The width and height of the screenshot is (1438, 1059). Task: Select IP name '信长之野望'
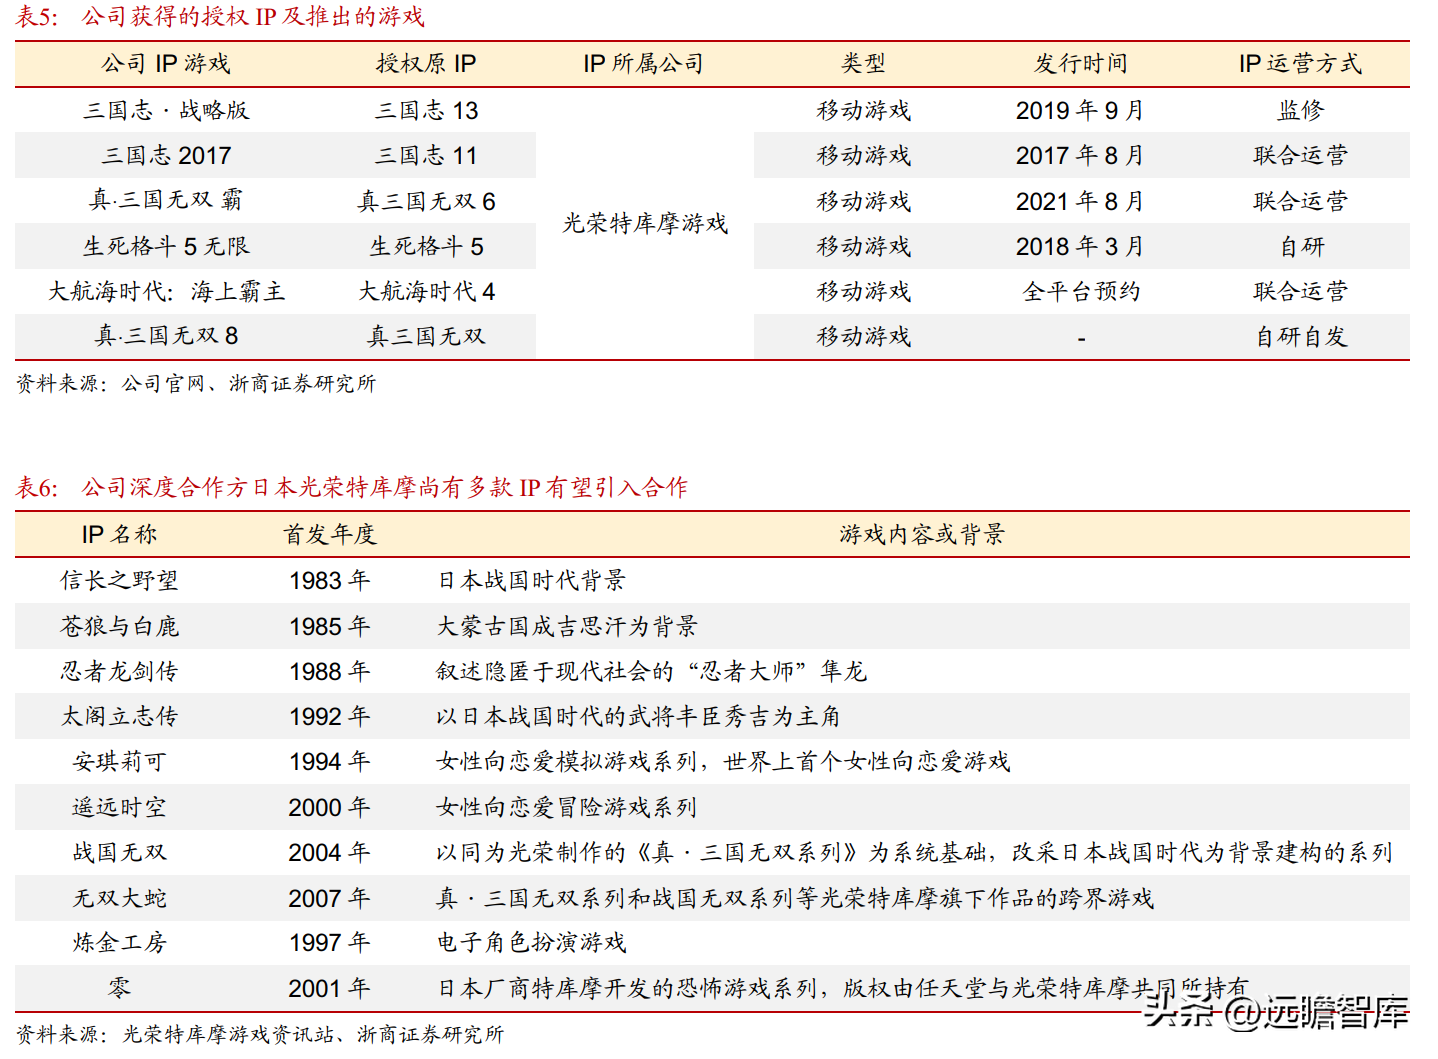pyautogui.click(x=119, y=581)
